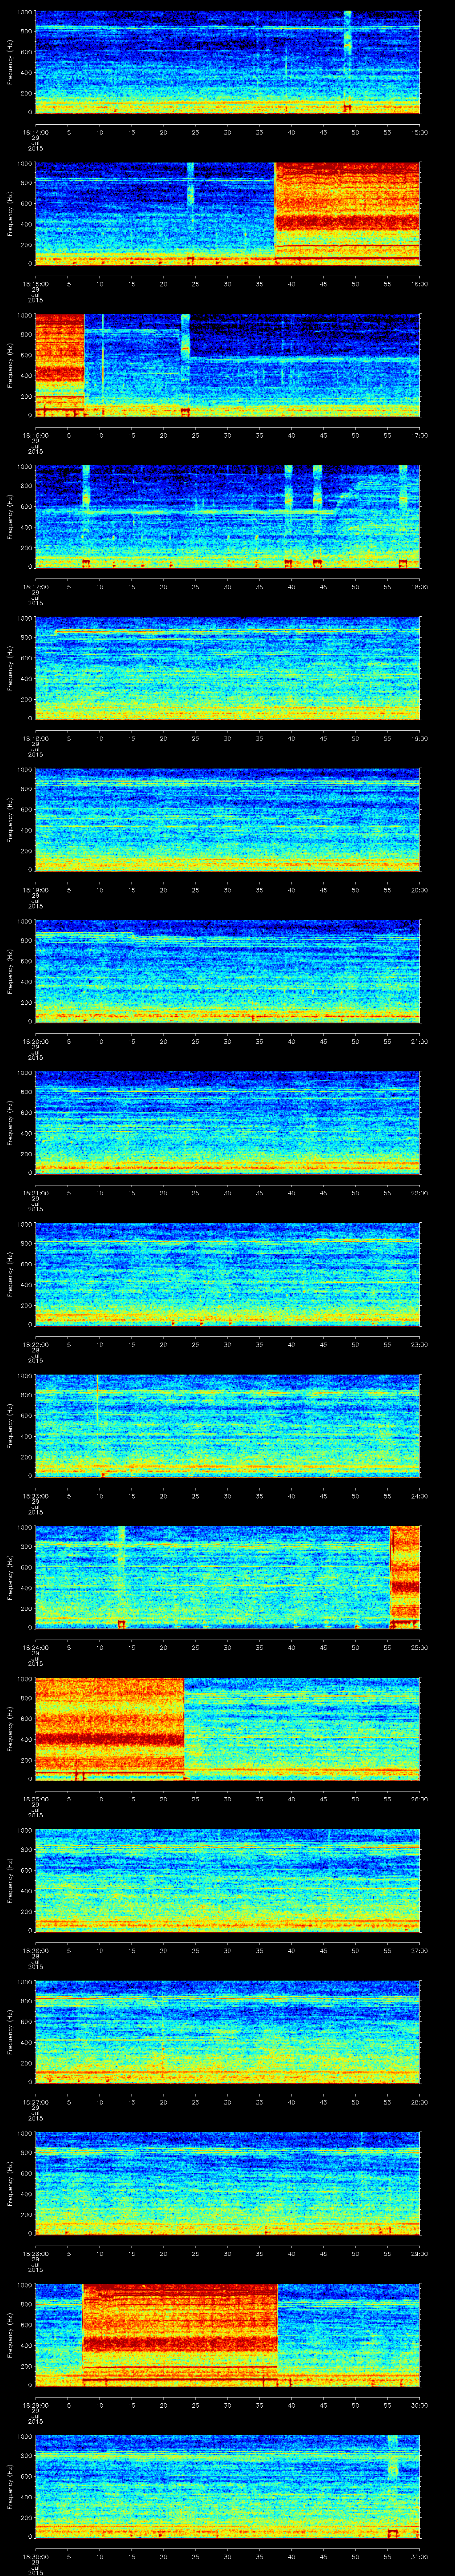455x2576 pixels.
Task: Click the "18:18:00" start time label
Action: click(x=35, y=737)
